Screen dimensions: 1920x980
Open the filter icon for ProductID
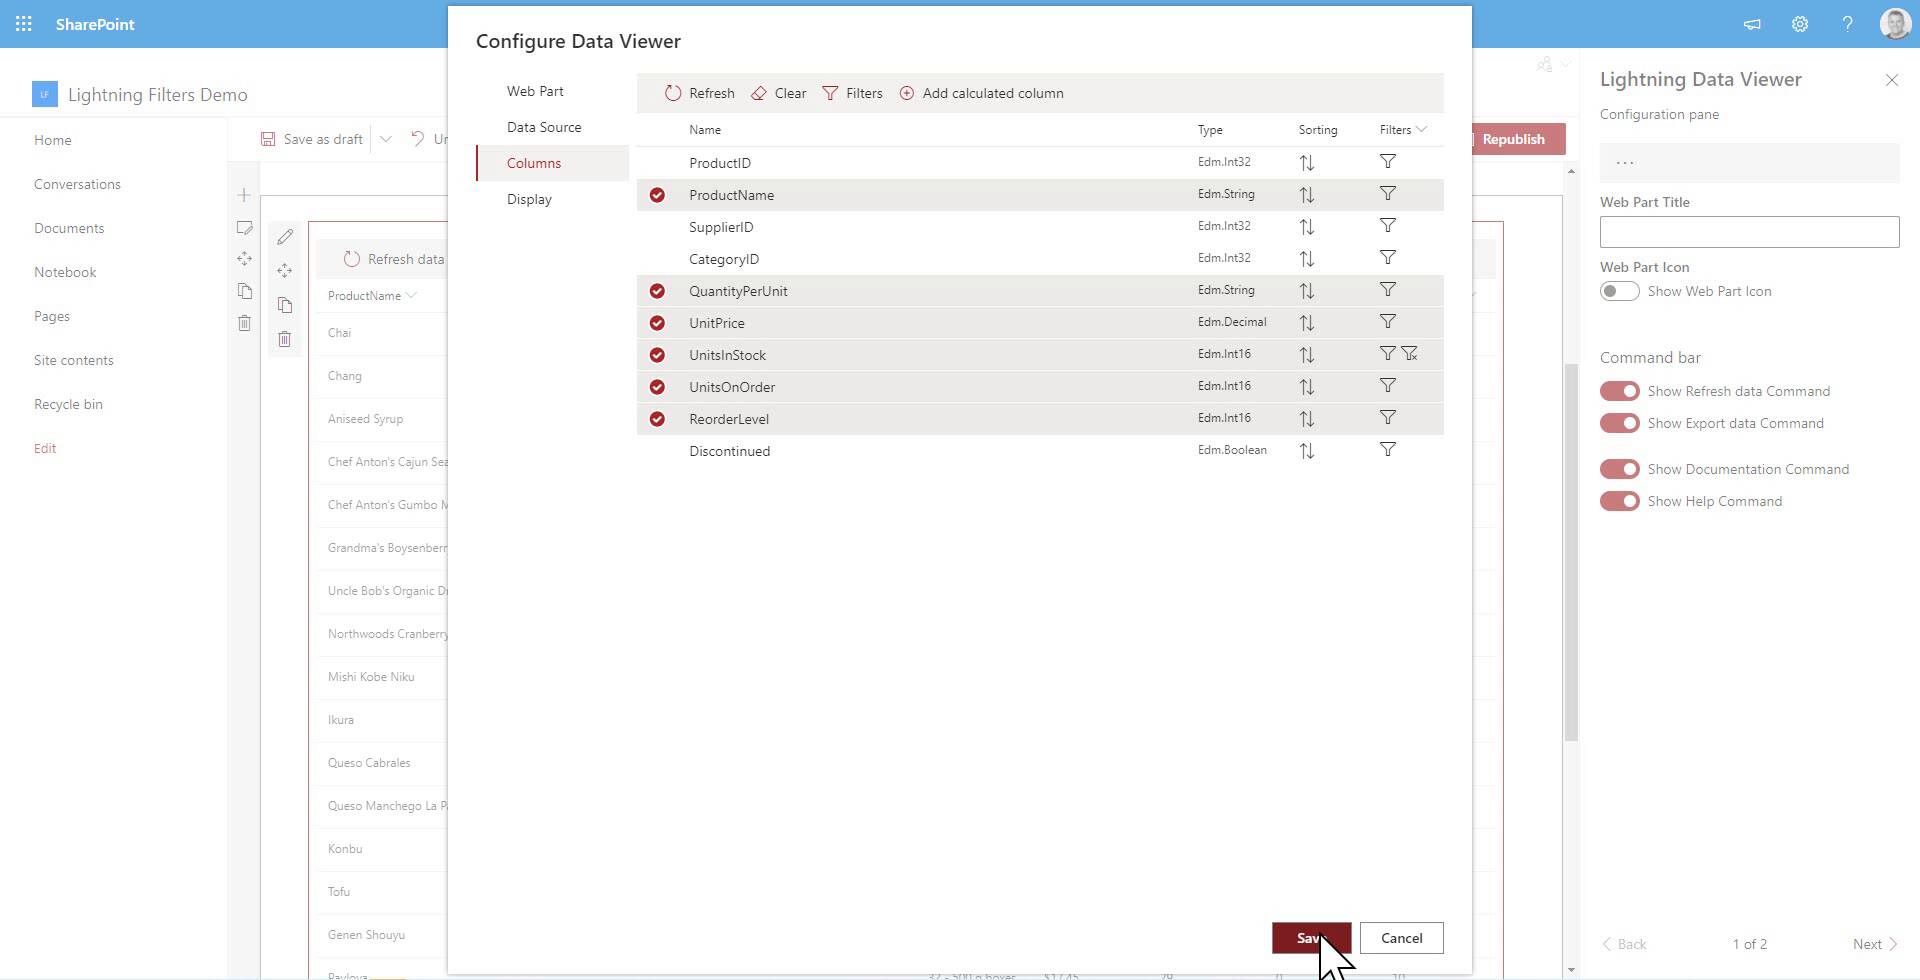[1388, 161]
